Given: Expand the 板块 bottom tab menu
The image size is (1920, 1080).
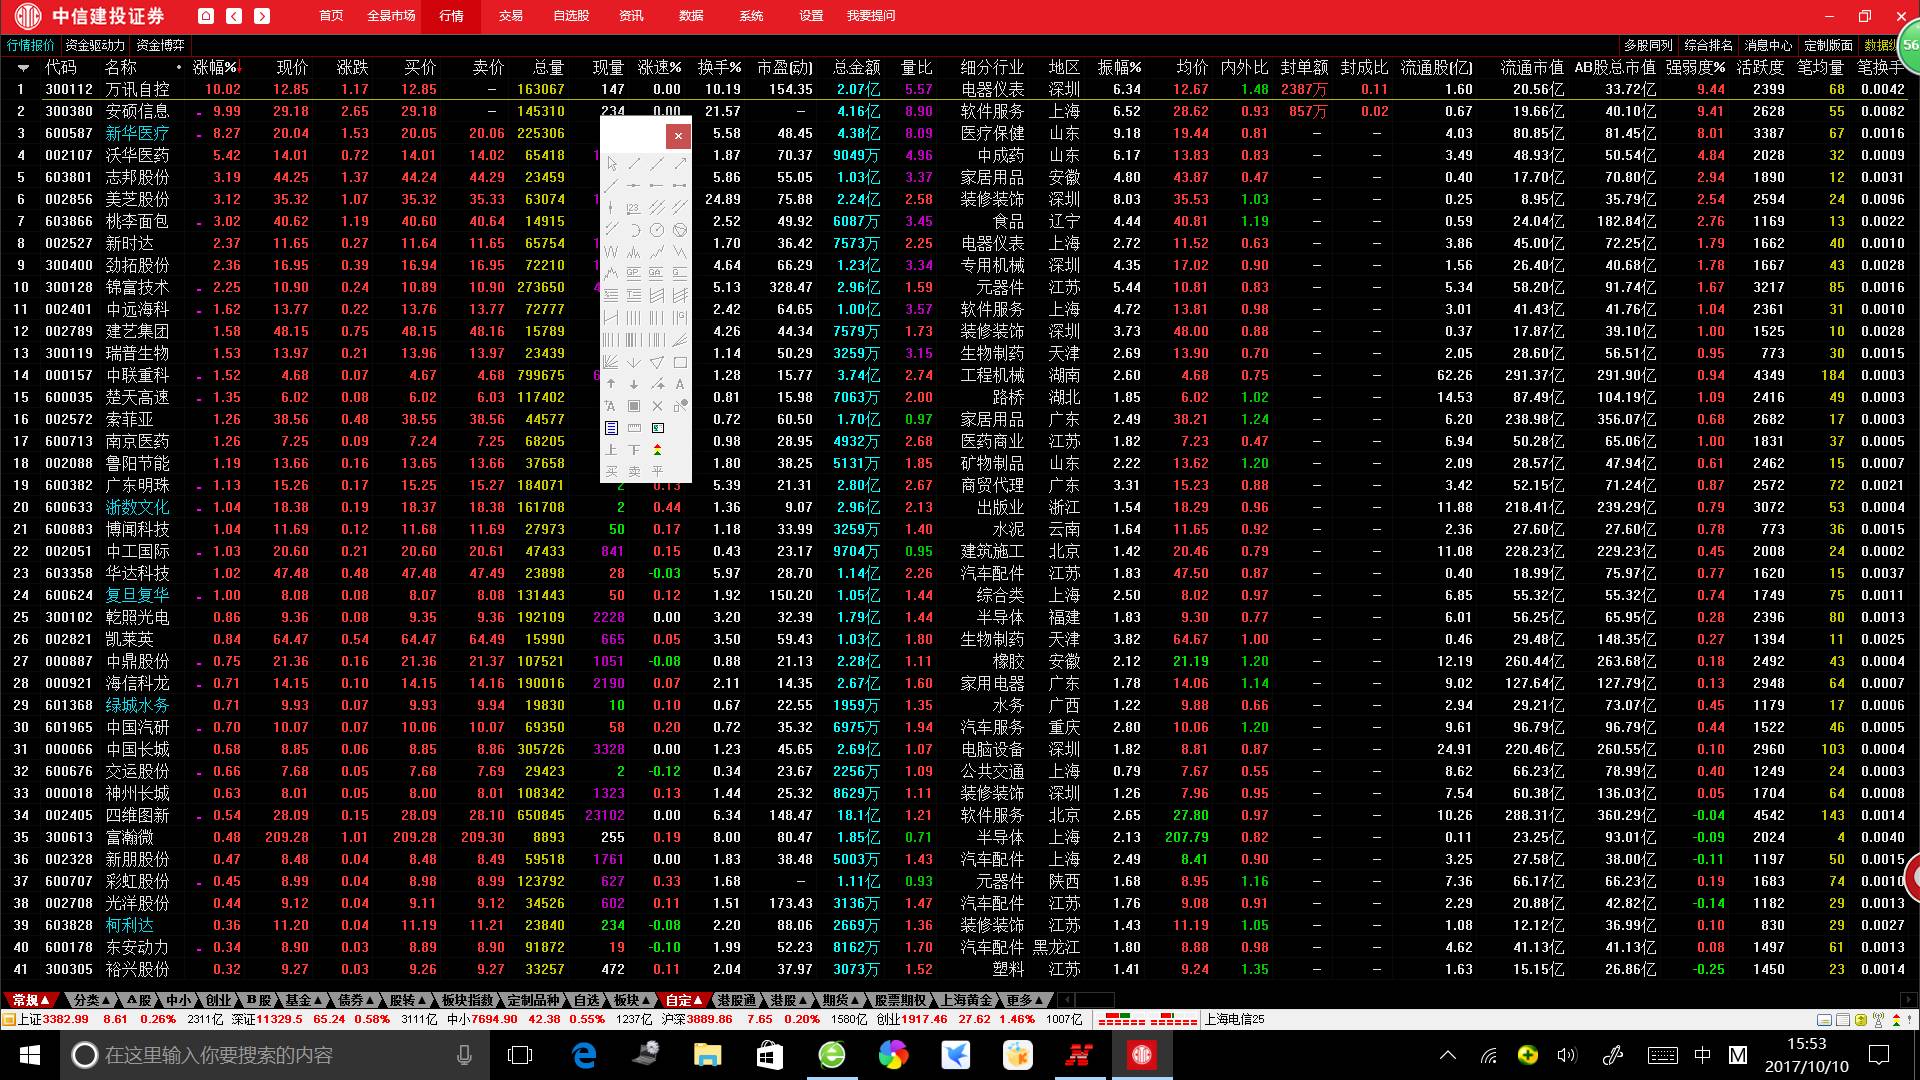Looking at the screenshot, I should 632,1000.
